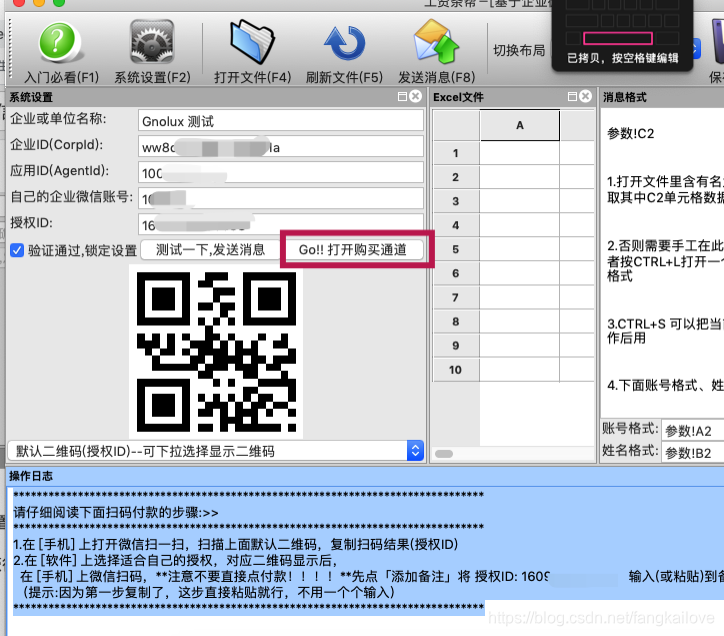
Task: Click the 切换布局 label
Action: point(519,50)
